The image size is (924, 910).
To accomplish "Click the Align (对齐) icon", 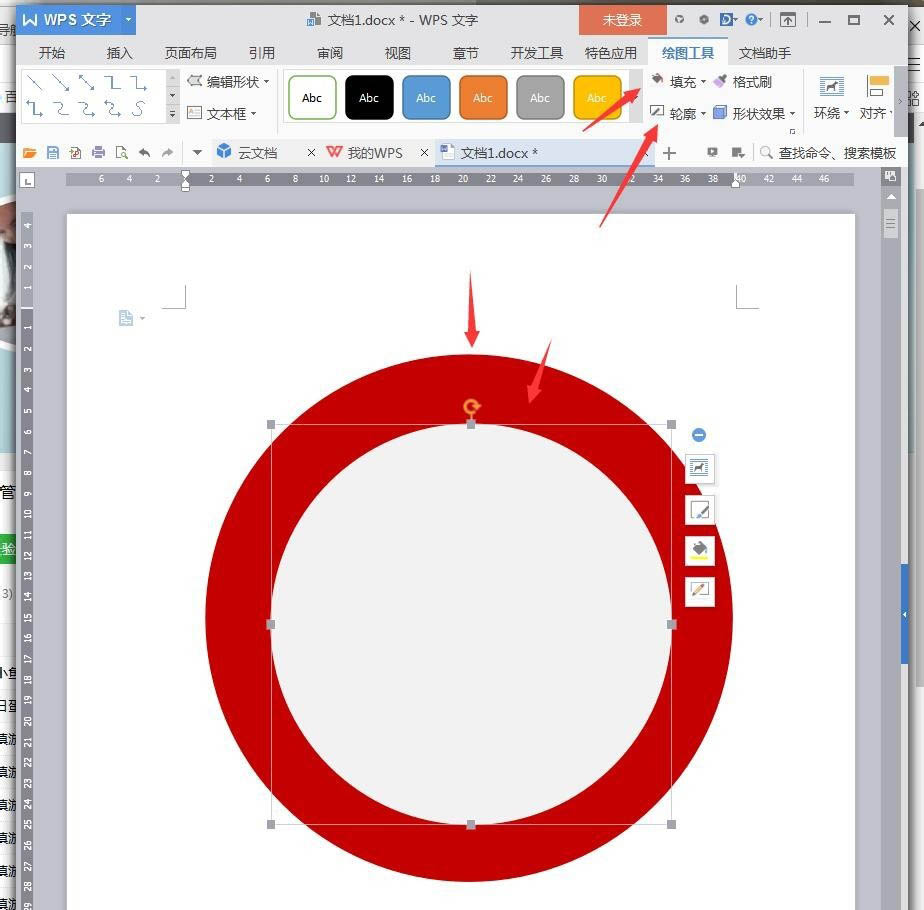I will tap(877, 87).
